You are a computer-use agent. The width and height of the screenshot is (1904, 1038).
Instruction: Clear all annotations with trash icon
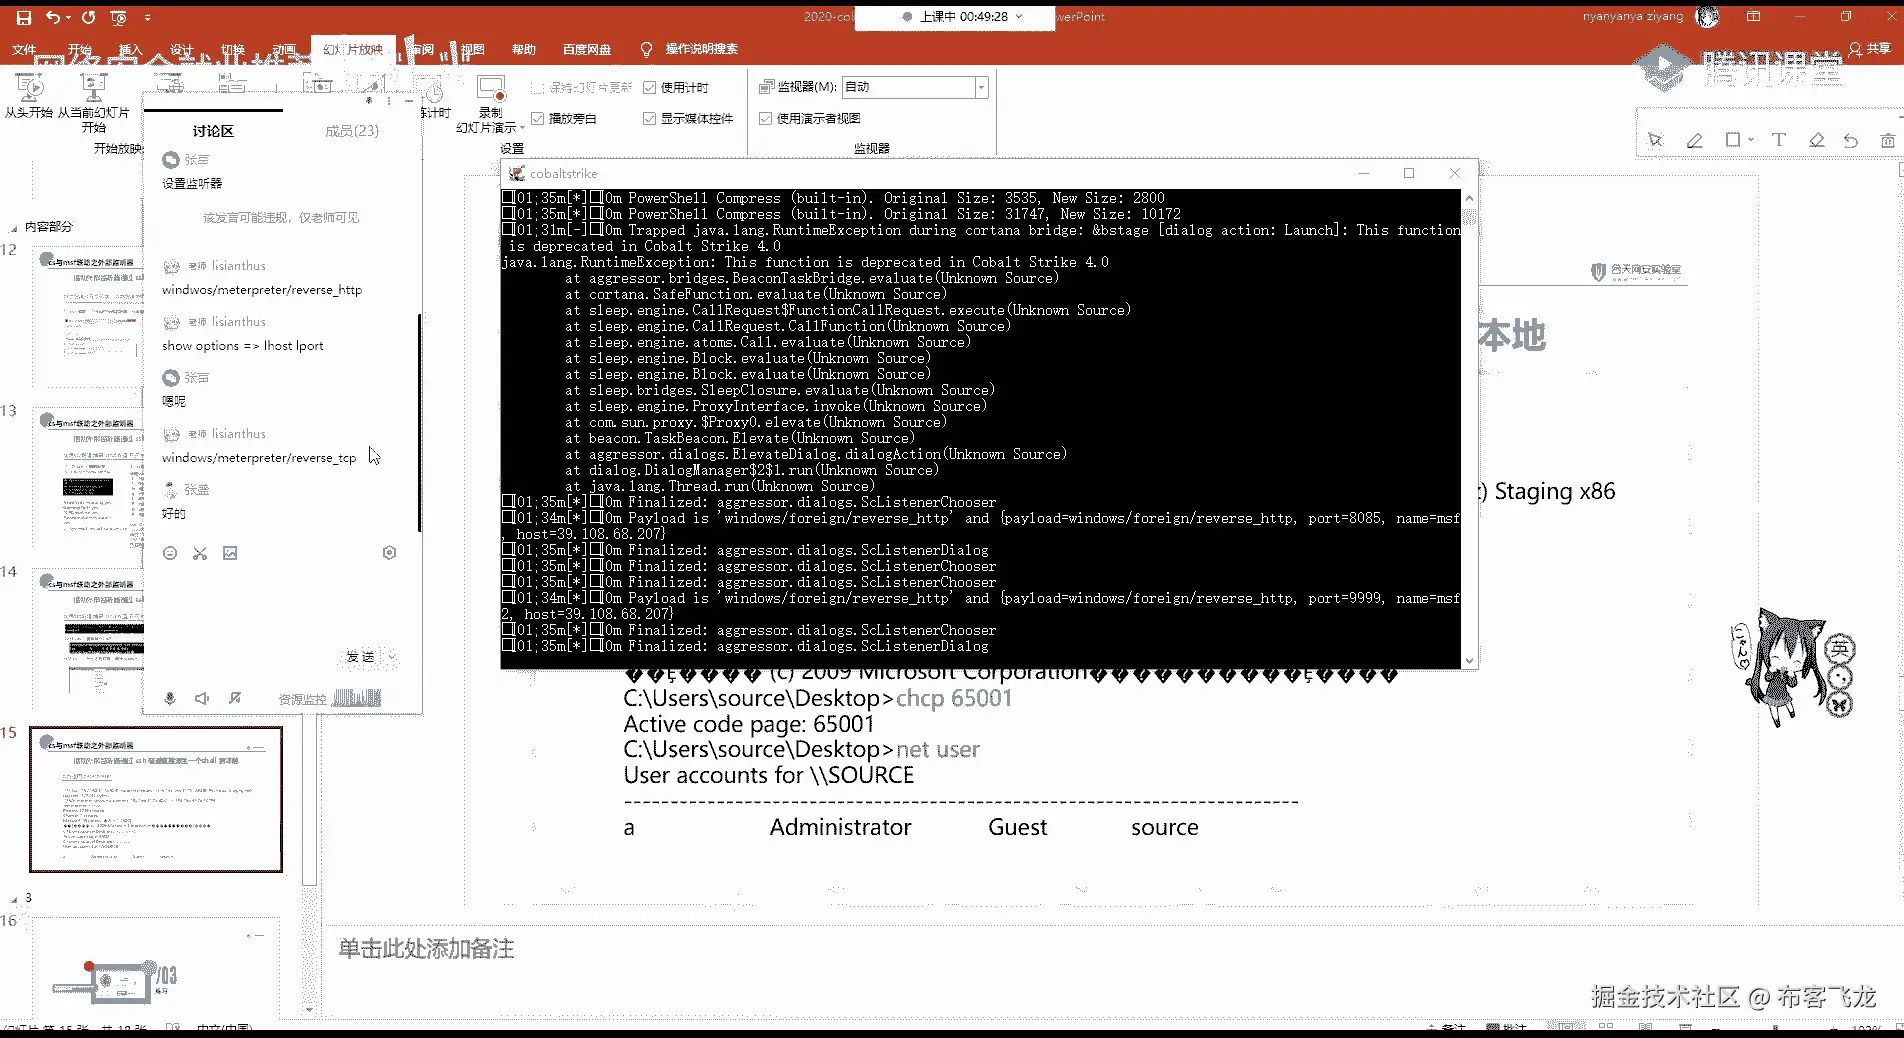(x=1888, y=140)
